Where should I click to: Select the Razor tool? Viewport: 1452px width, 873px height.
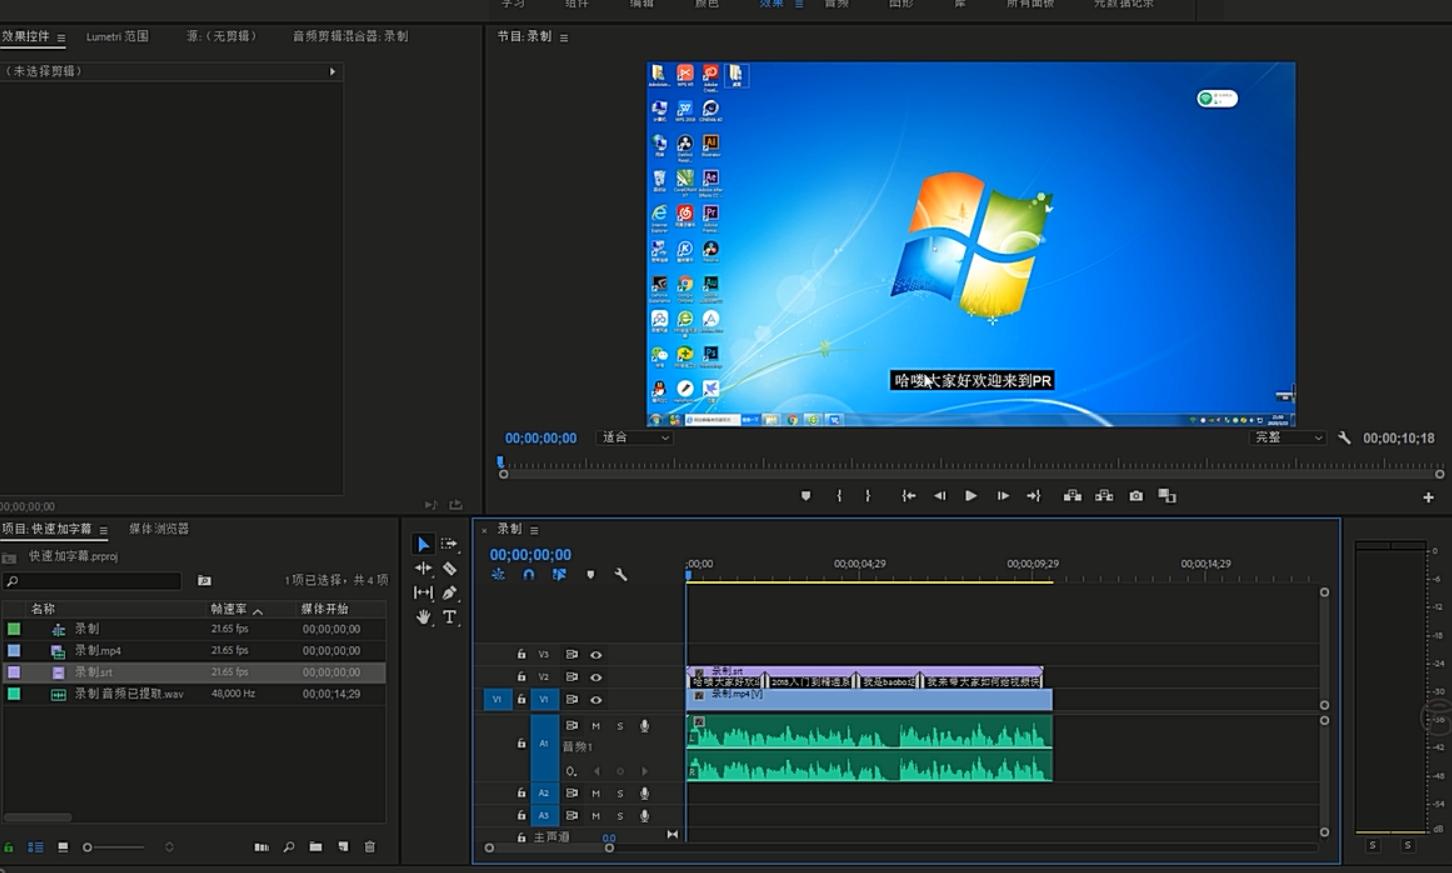450,568
